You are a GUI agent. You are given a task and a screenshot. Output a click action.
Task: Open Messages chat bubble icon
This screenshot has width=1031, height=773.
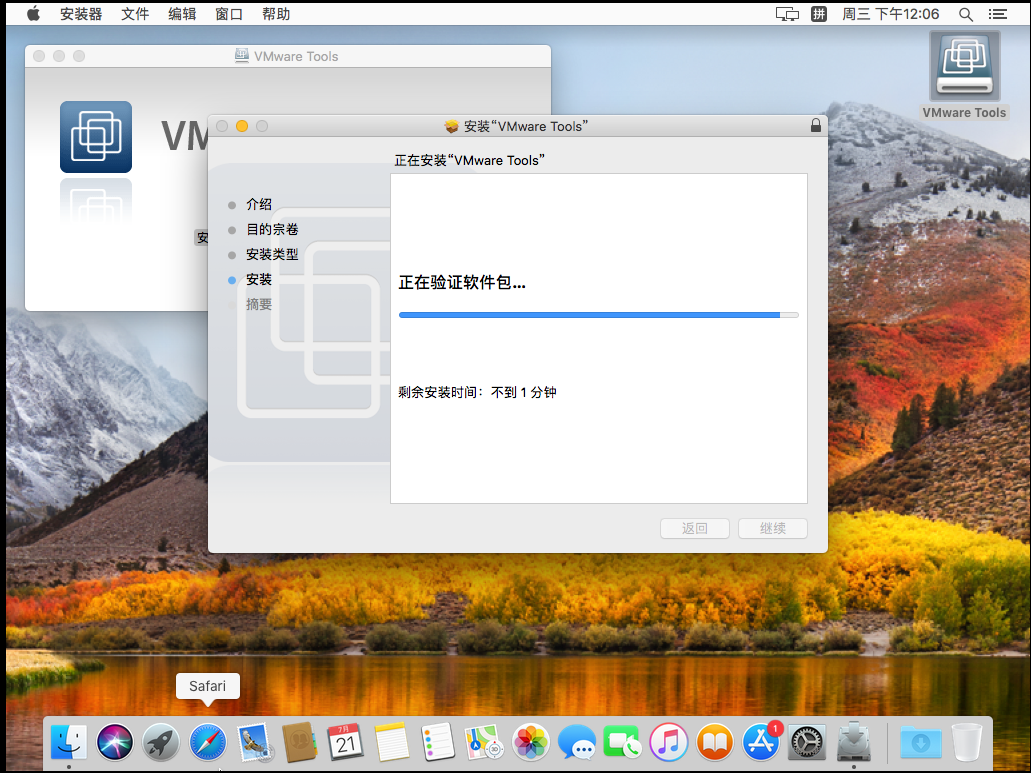pos(577,742)
